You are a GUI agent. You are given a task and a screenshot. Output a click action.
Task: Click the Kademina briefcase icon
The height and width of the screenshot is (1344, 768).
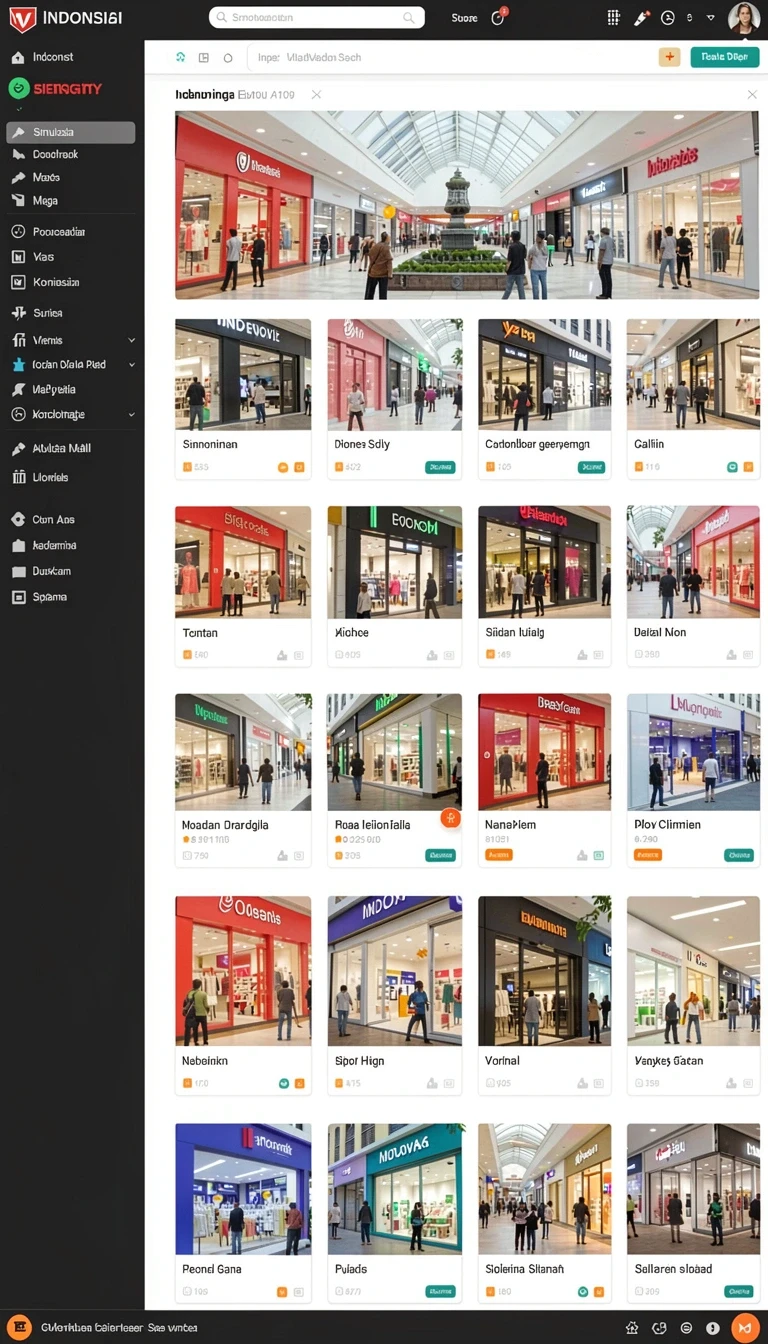tap(17, 546)
